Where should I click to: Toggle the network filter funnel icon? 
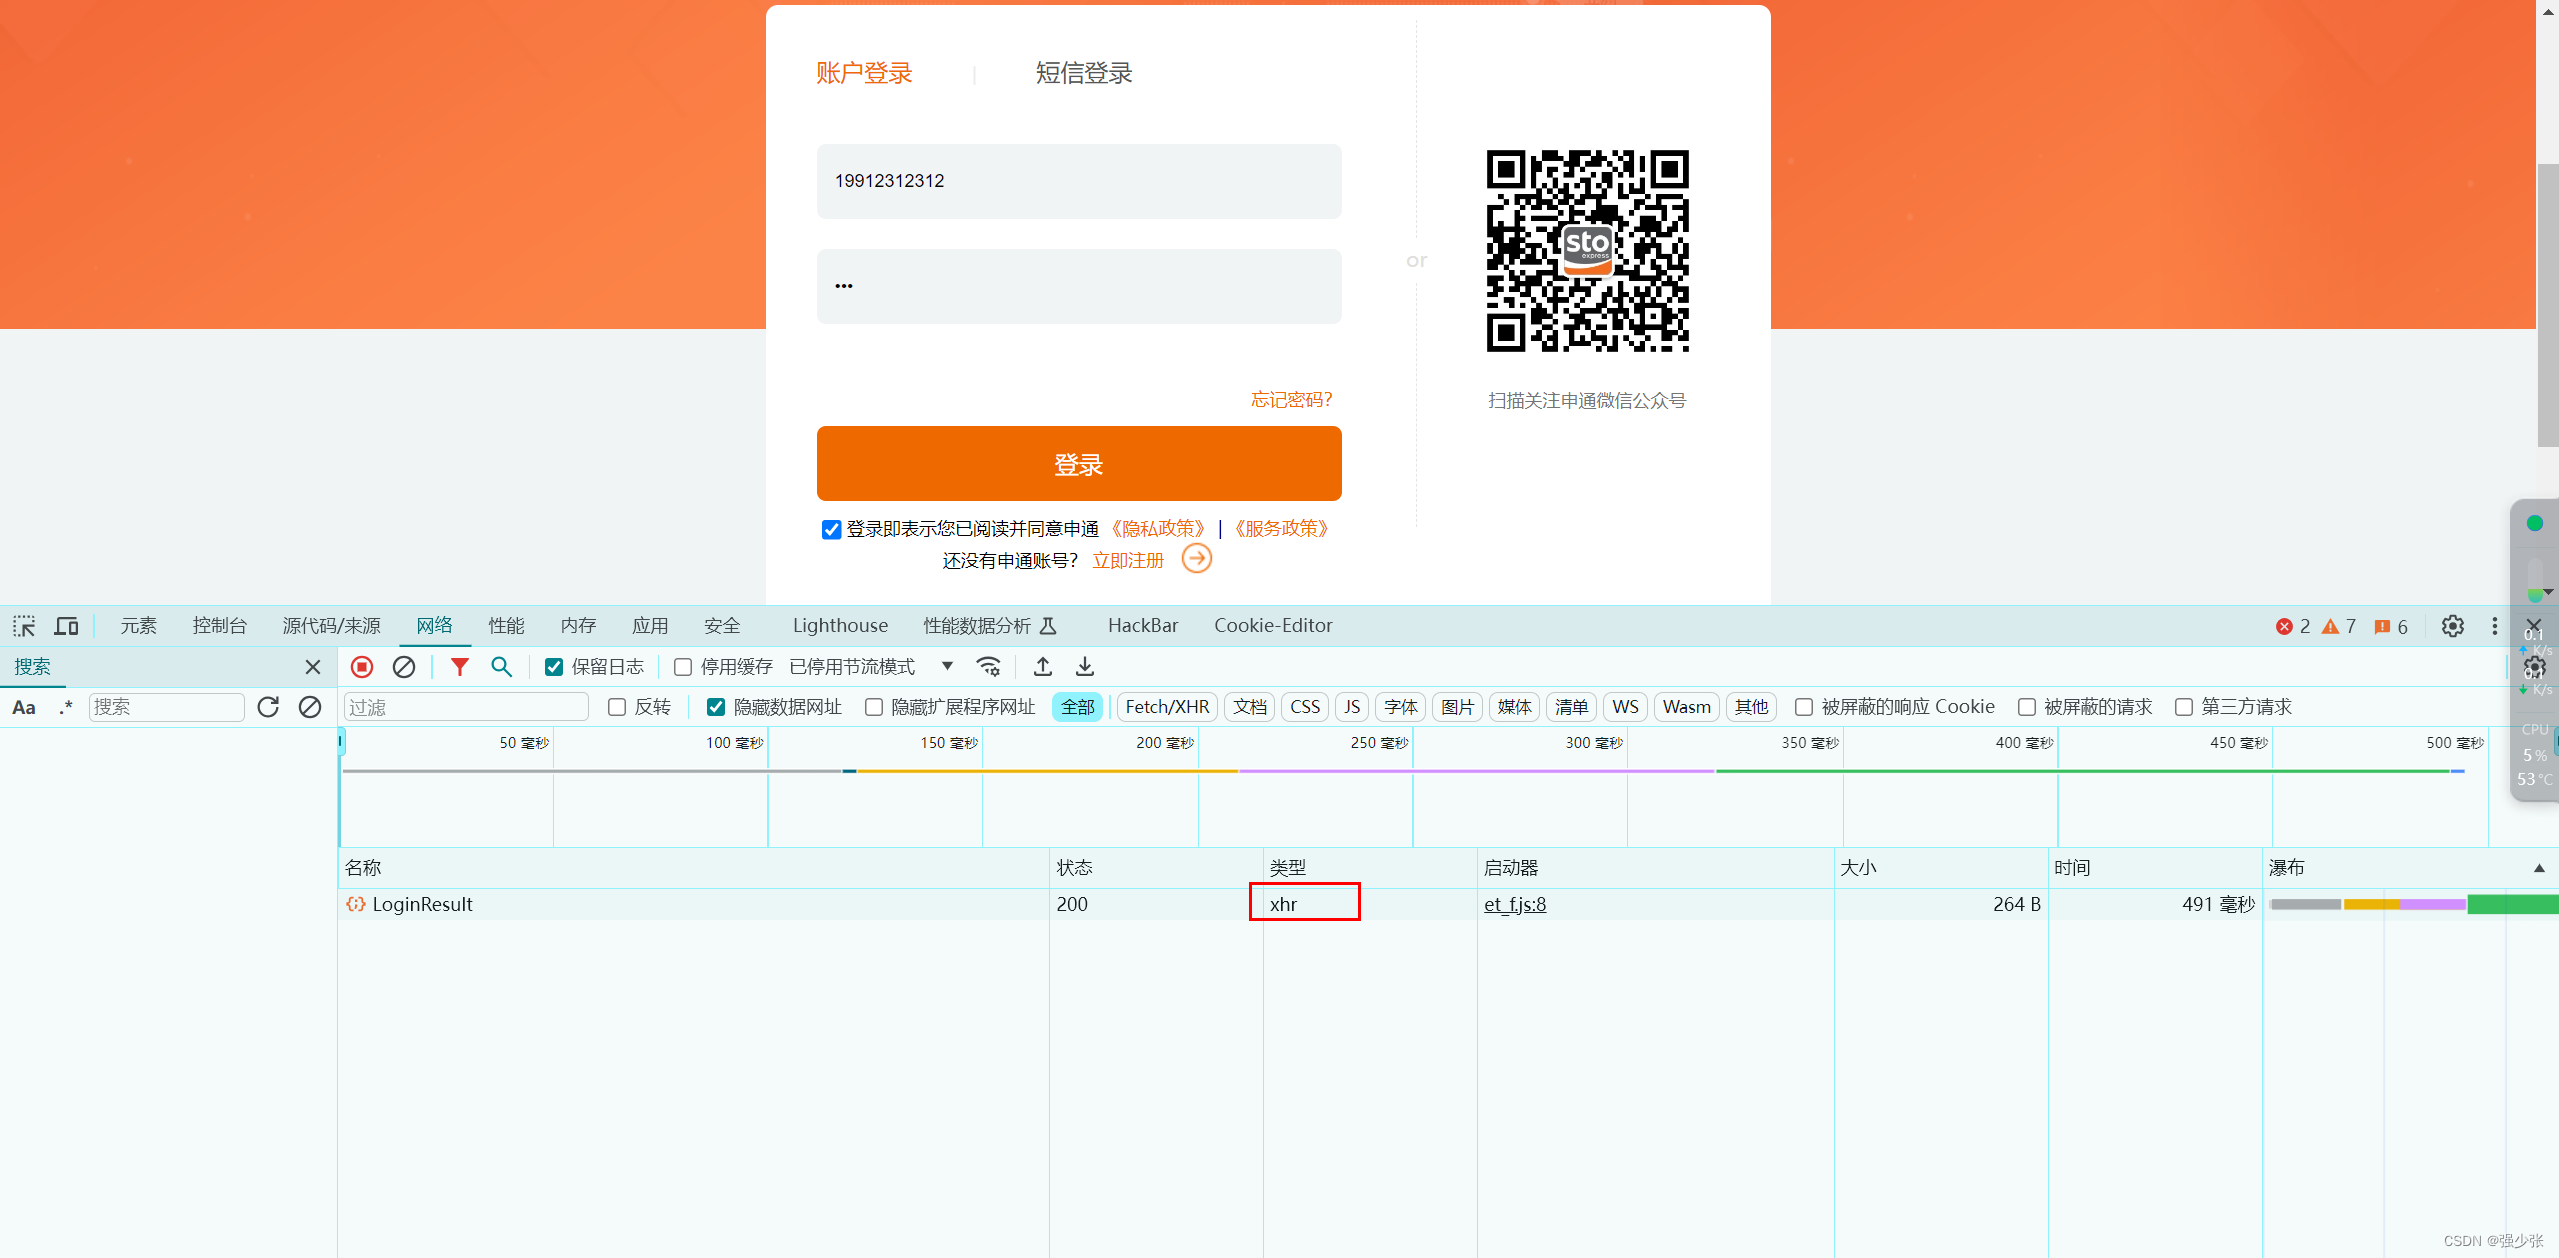click(x=459, y=667)
